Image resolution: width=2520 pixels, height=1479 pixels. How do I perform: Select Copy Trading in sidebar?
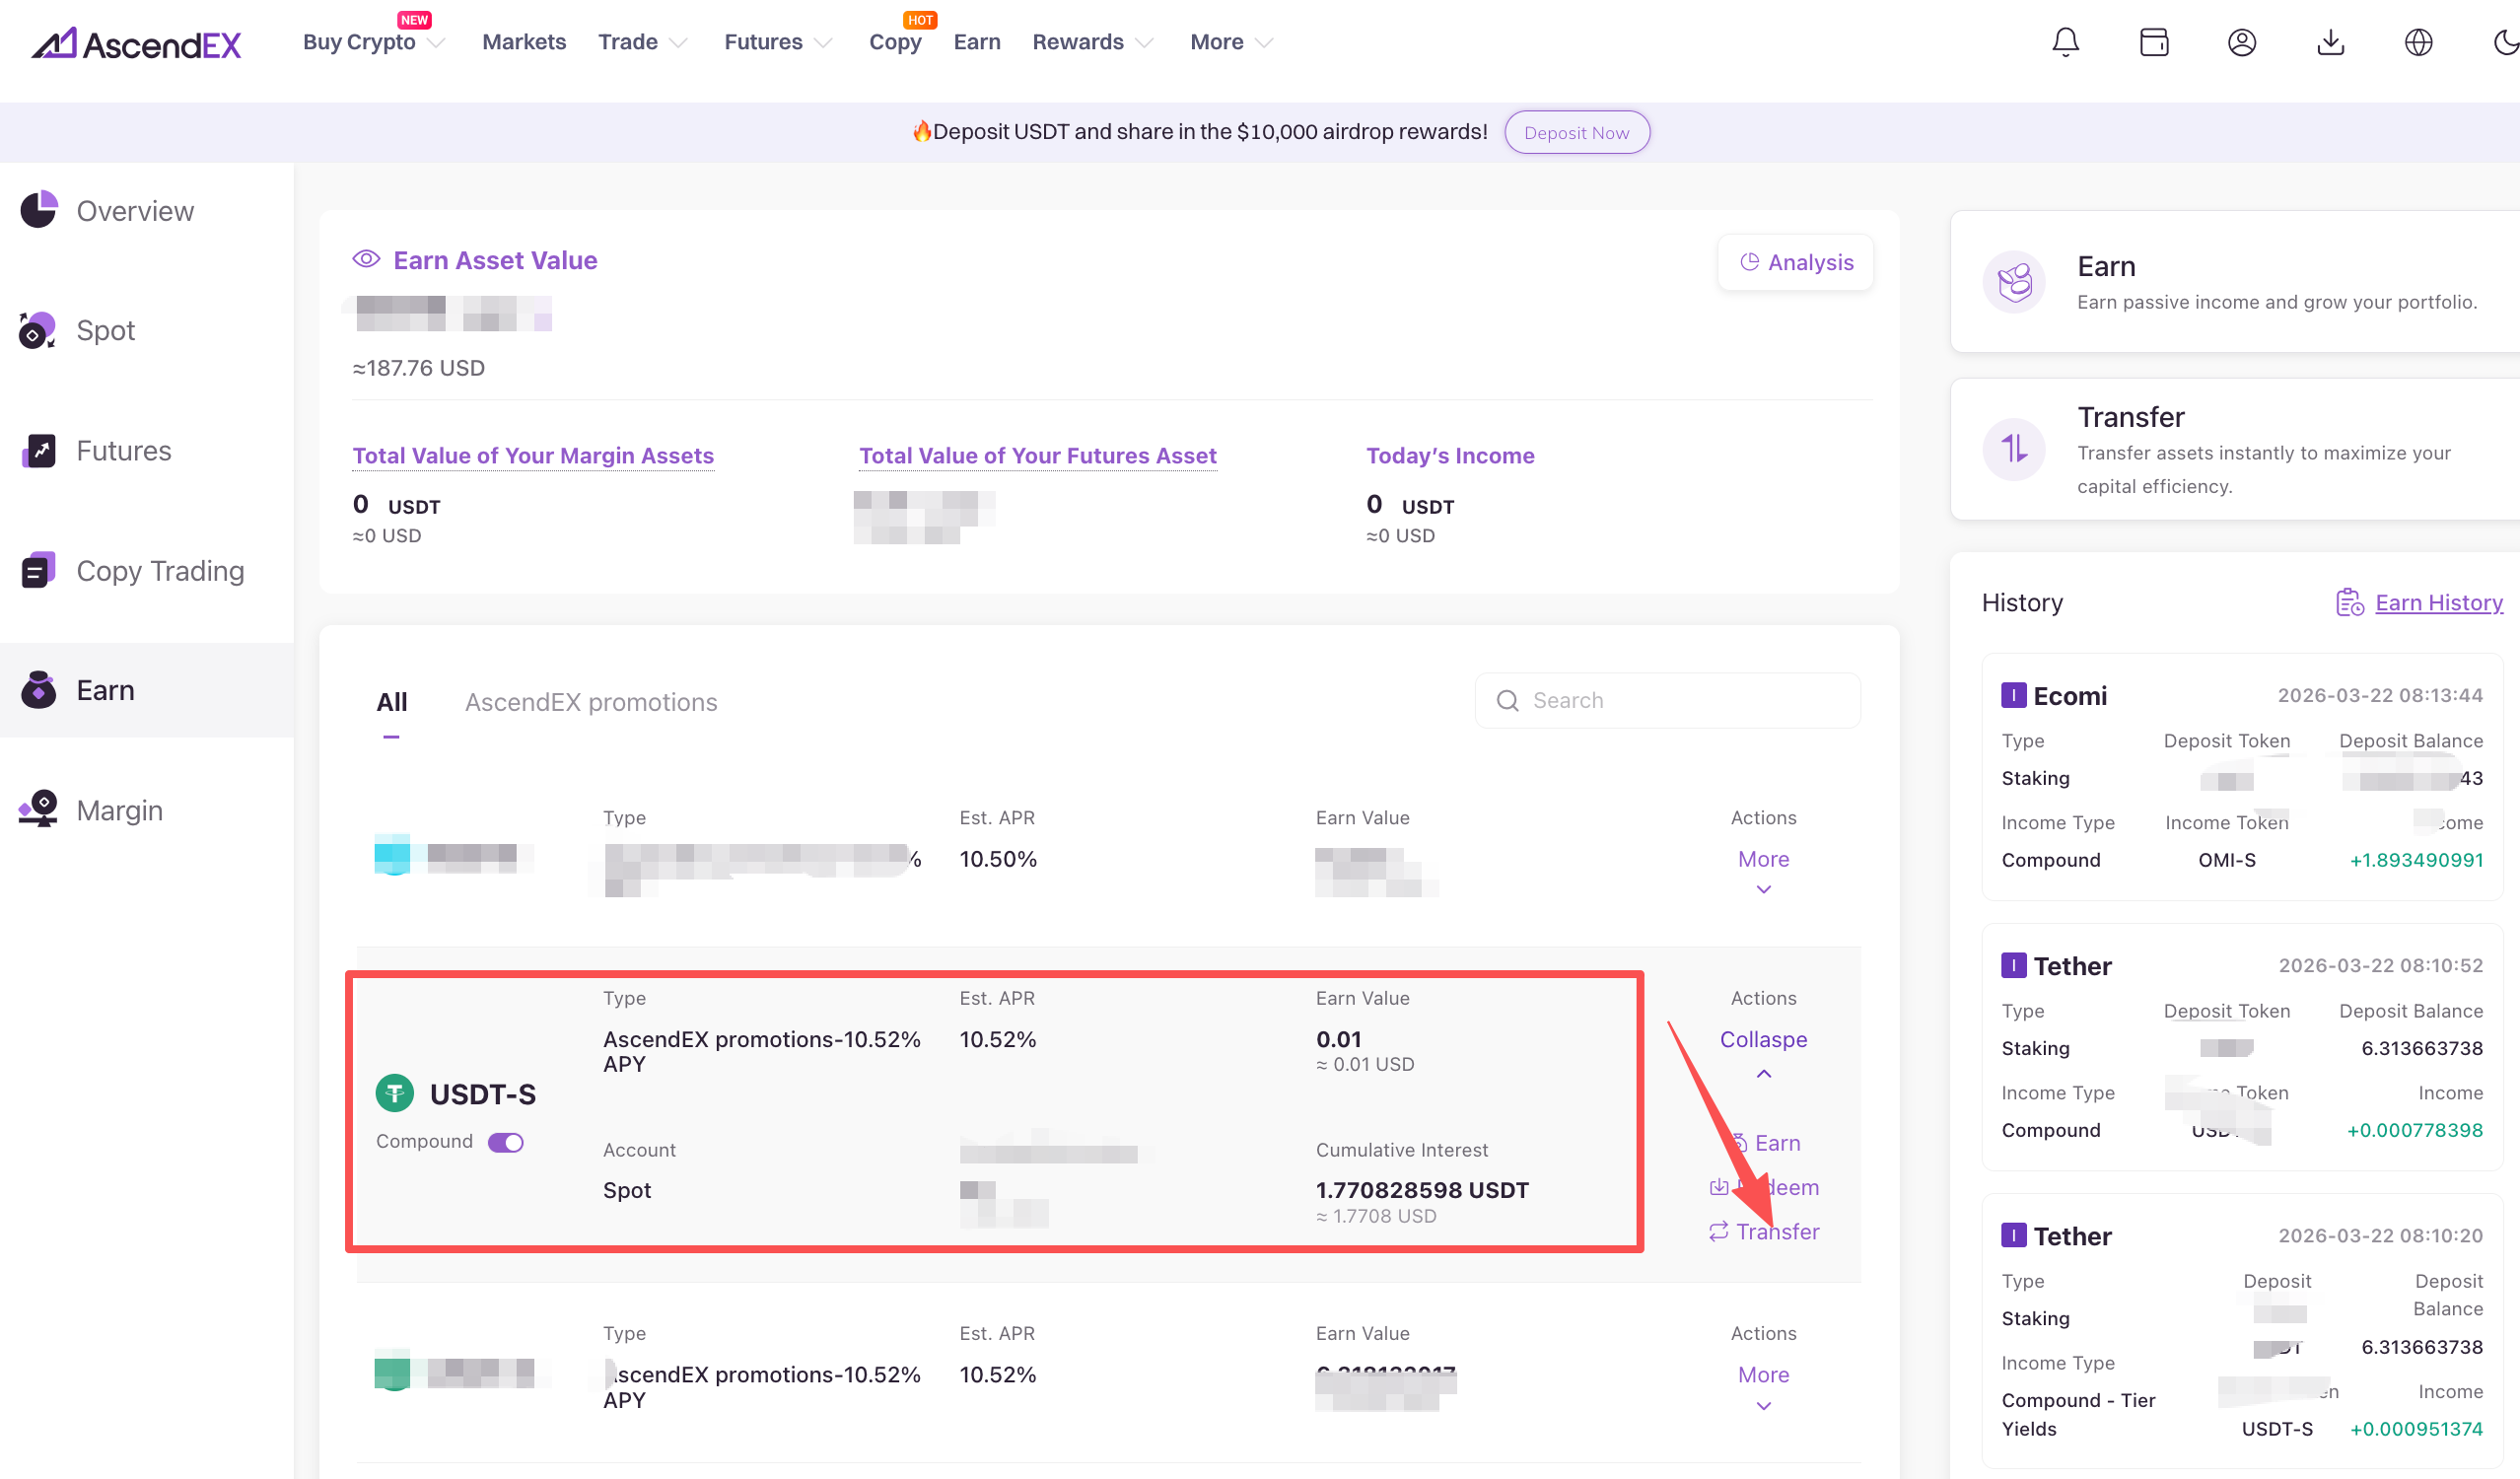[x=160, y=571]
